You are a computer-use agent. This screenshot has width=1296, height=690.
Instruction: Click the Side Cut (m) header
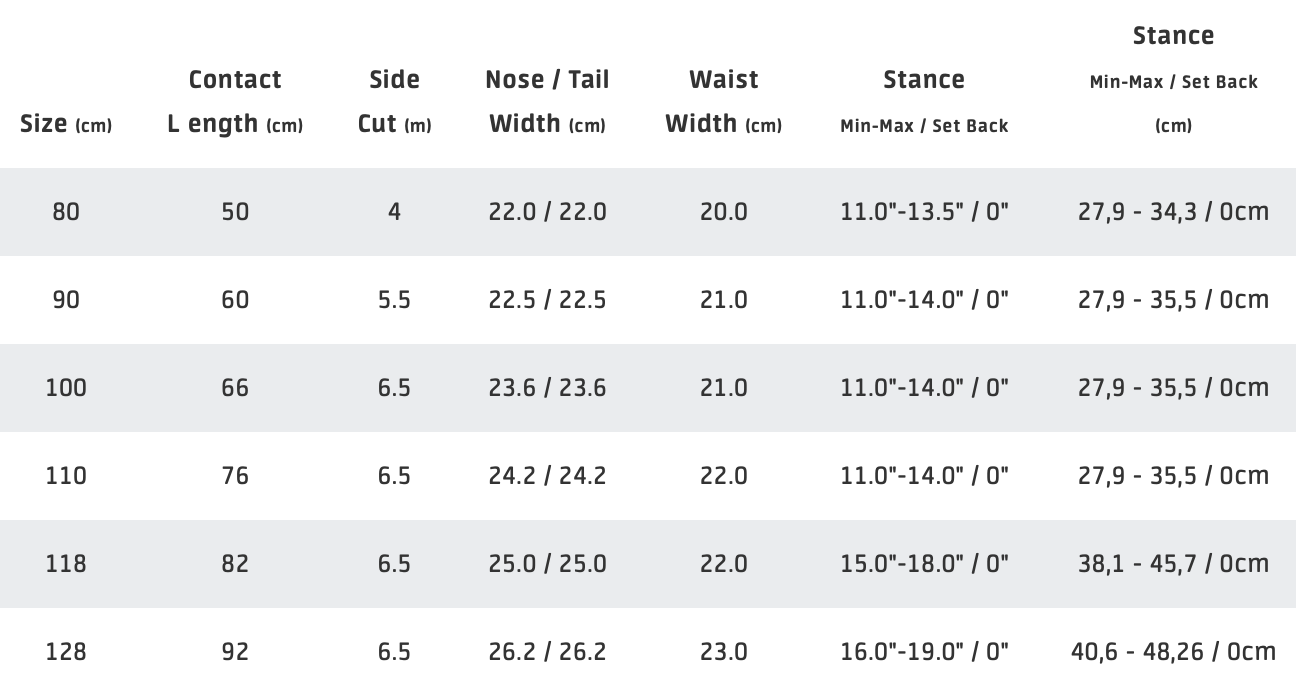pyautogui.click(x=394, y=101)
